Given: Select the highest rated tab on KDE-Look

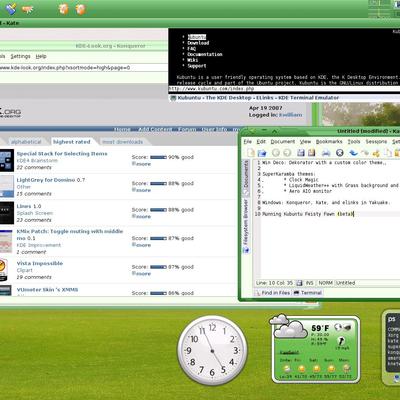Looking at the screenshot, I should (x=72, y=142).
